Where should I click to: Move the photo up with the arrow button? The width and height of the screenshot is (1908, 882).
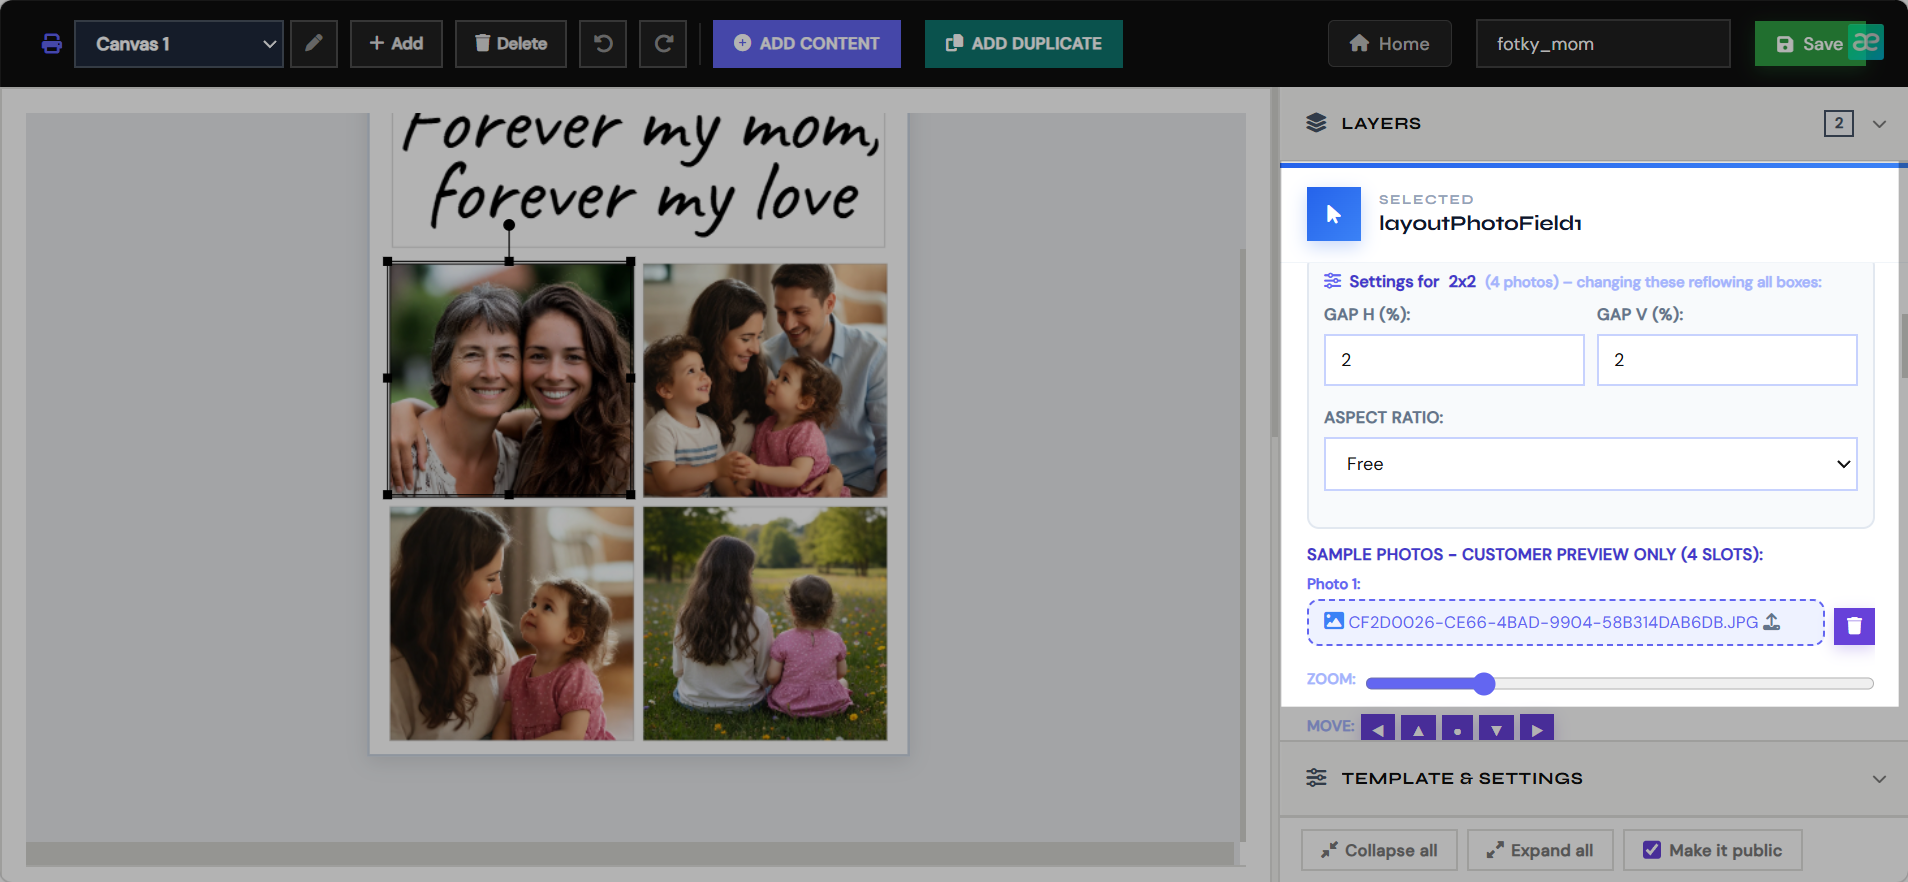[1418, 728]
